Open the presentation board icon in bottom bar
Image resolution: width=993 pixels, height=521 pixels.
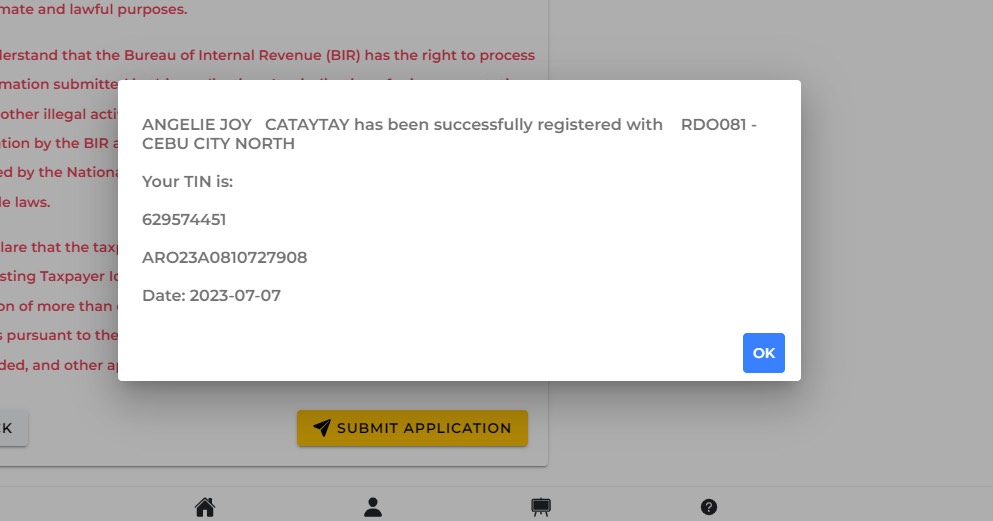point(540,507)
